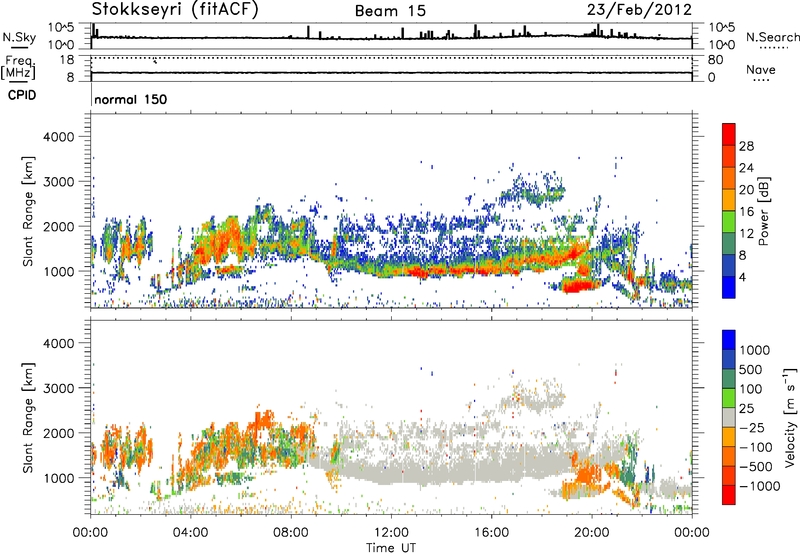800x554 pixels.
Task: Click the 4 tick on power colorbar
Action: (x=742, y=277)
